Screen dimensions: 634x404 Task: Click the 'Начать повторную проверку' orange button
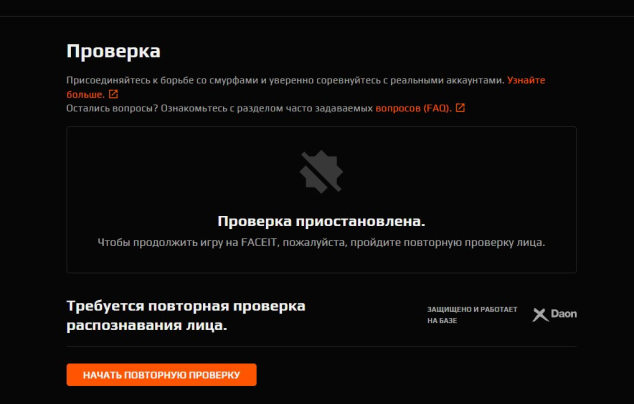click(161, 375)
